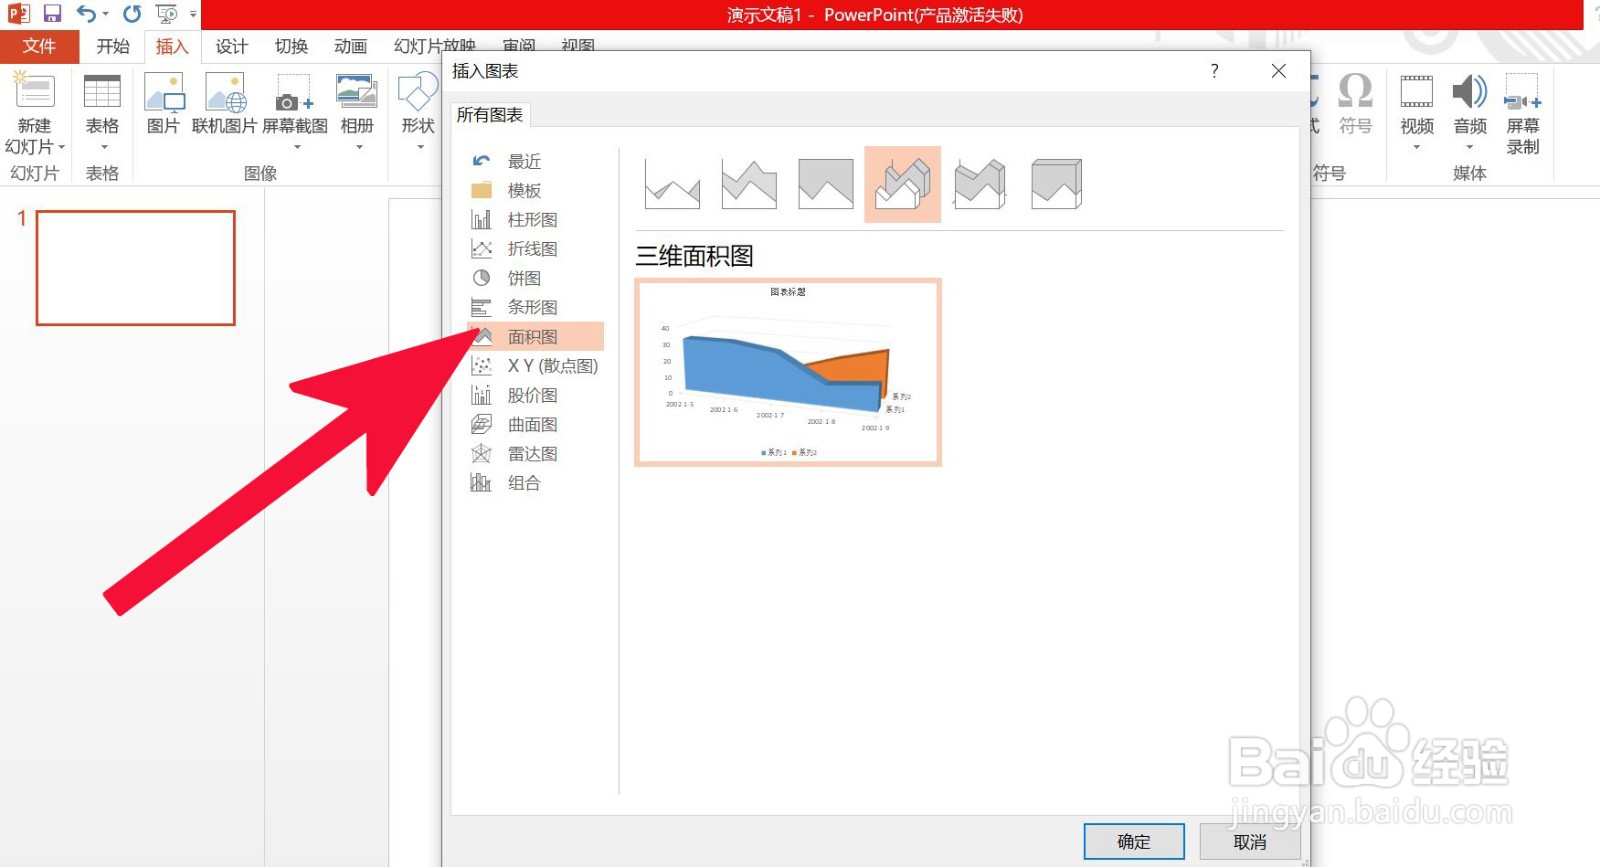This screenshot has width=1600, height=867.
Task: Click the 3-D area chart preview thumbnail
Action: pyautogui.click(x=788, y=372)
